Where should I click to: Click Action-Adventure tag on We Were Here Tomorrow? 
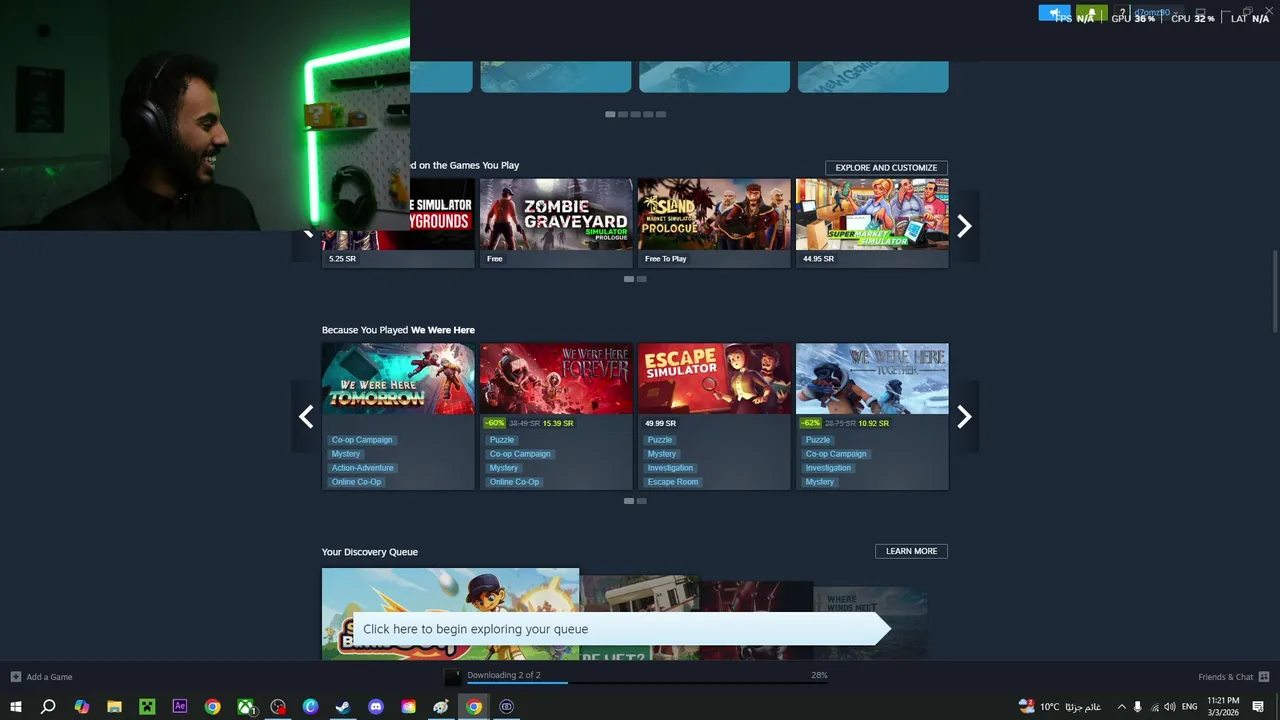pos(363,468)
